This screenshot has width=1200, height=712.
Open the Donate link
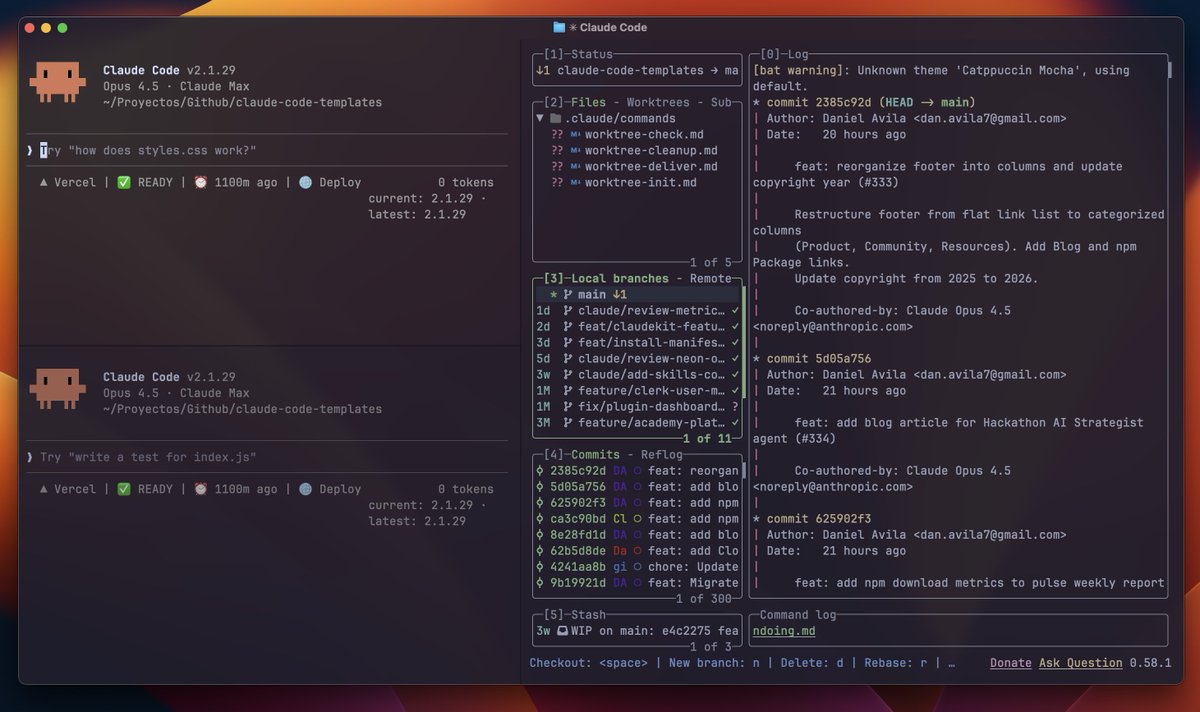point(1011,662)
